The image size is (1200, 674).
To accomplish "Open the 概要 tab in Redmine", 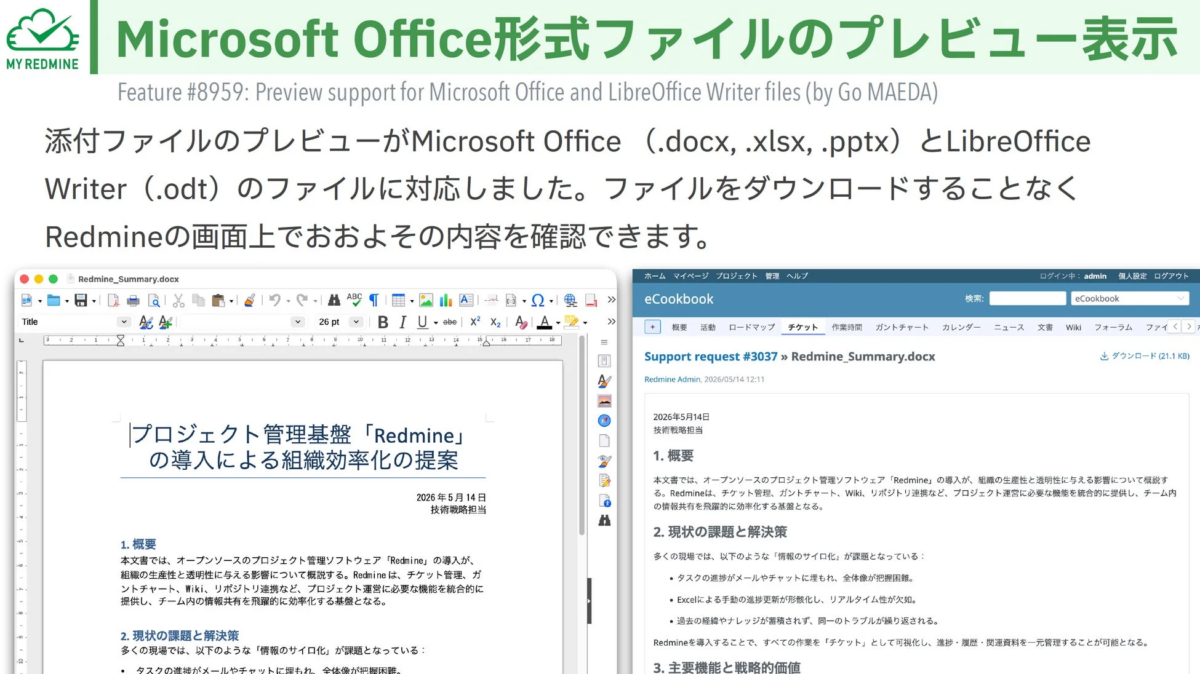I will (x=679, y=327).
